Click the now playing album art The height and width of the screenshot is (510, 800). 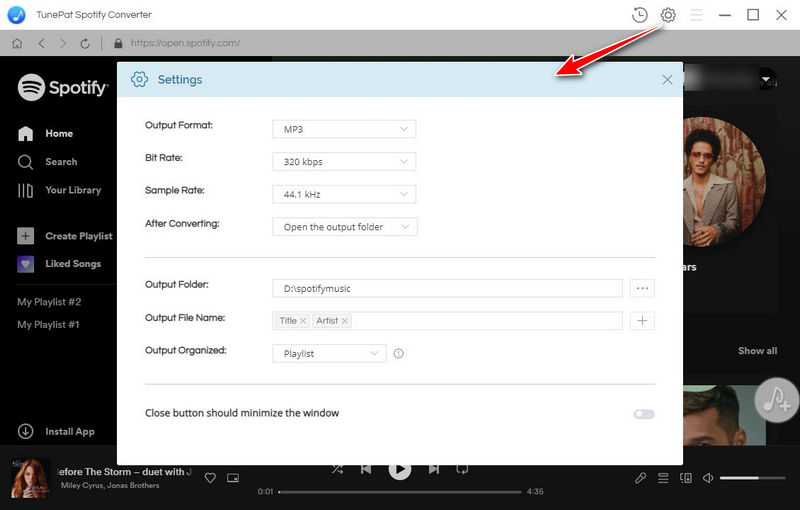31,478
